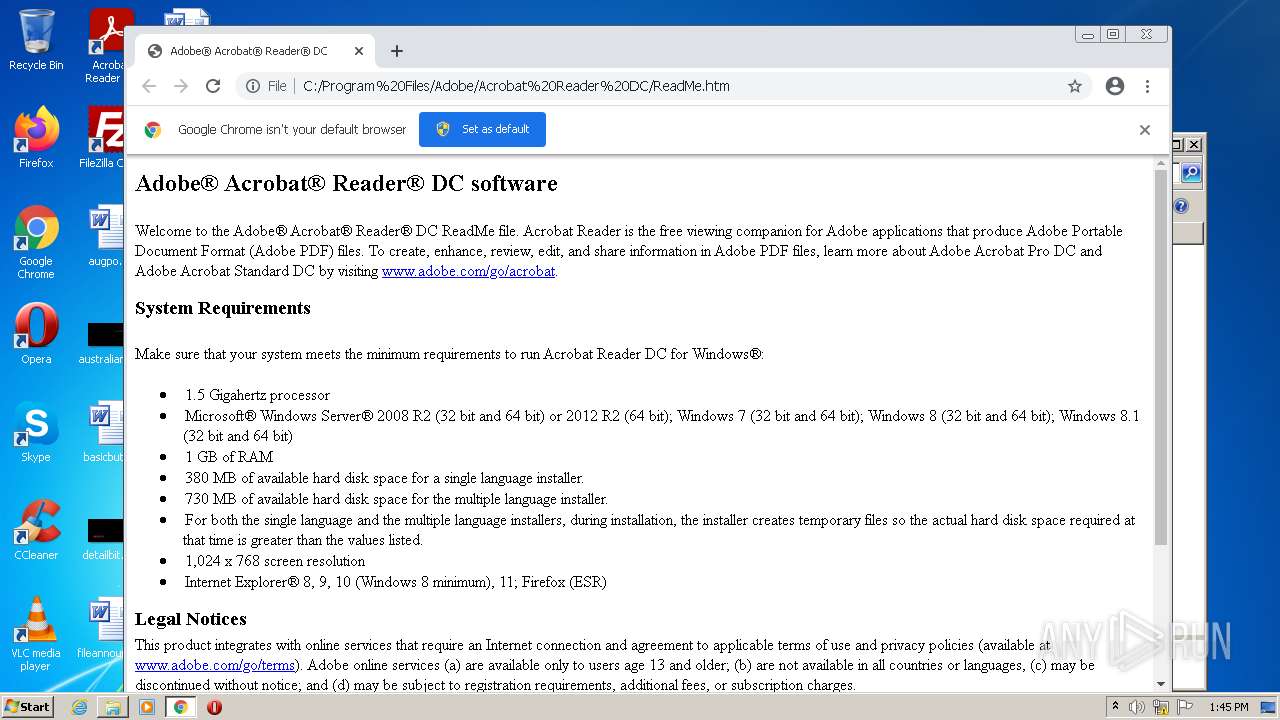Launch Skype desktop shortcut
This screenshot has width=1280, height=720.
(x=36, y=432)
